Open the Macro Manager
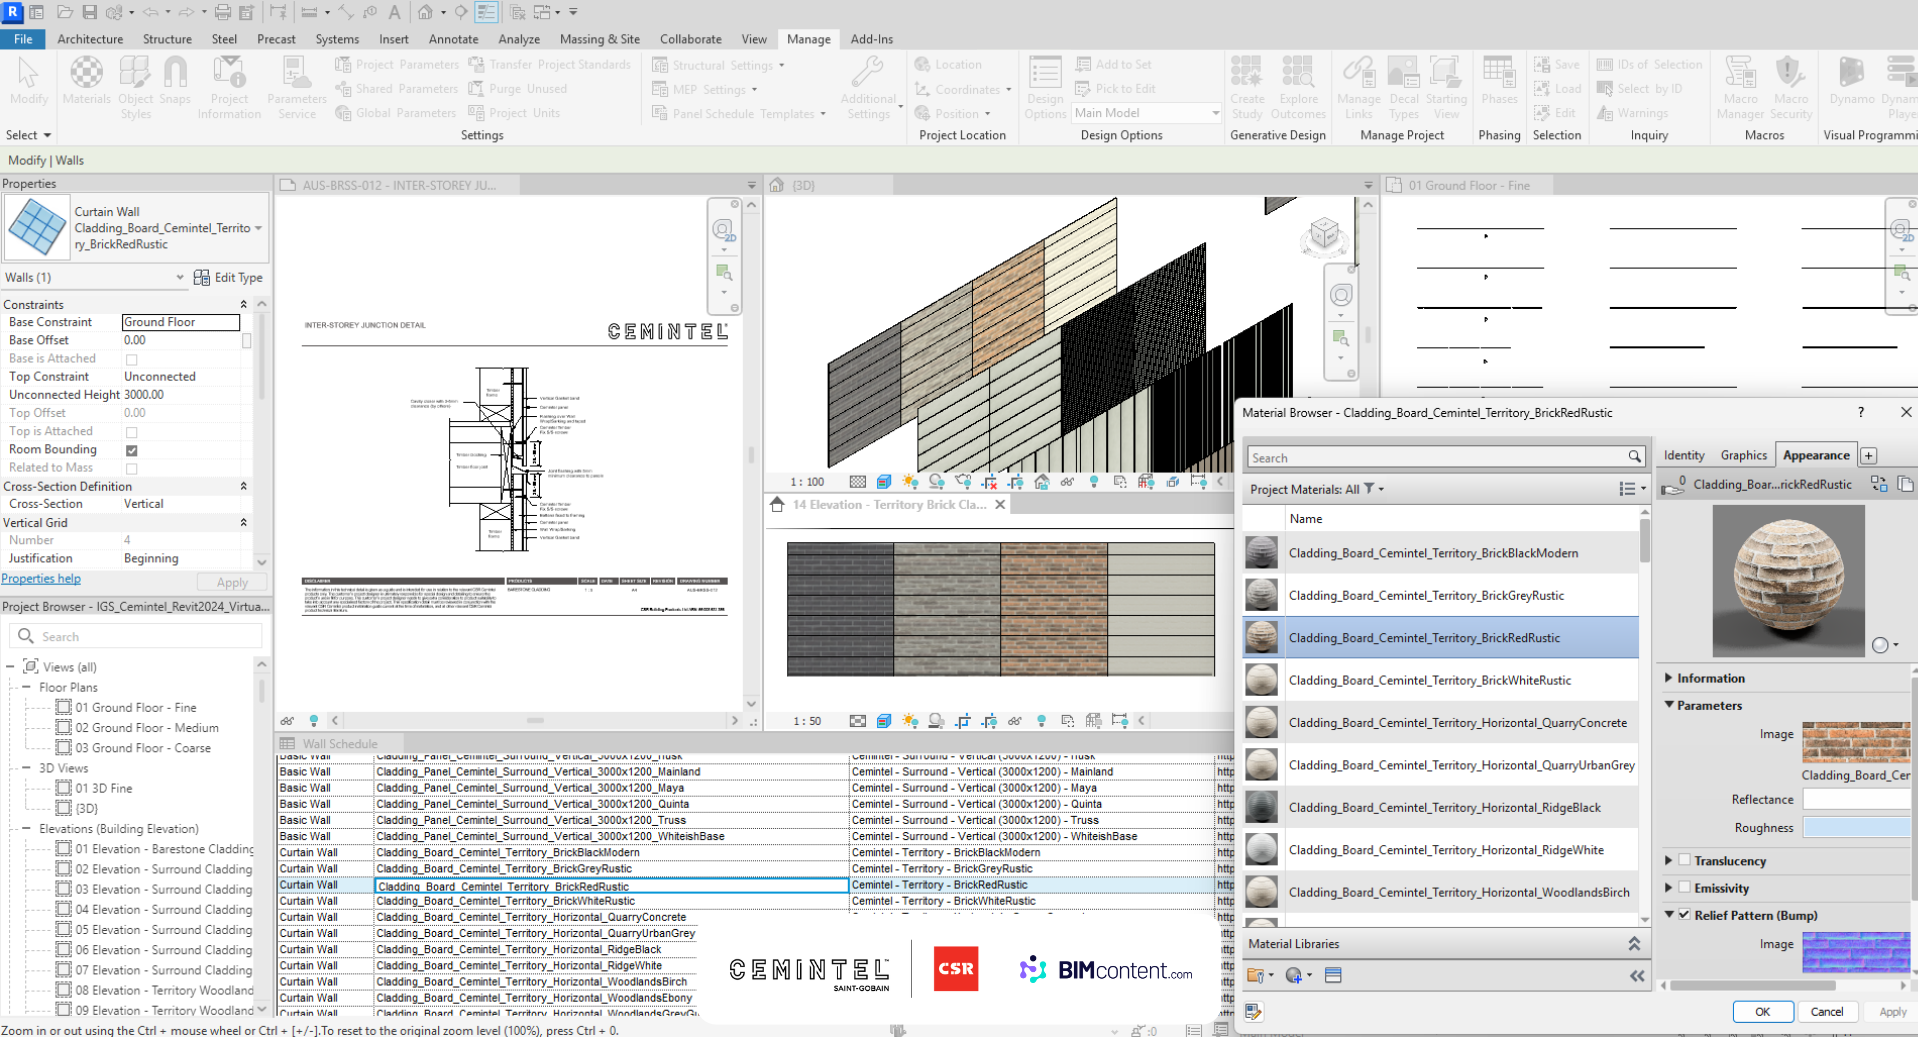This screenshot has width=1918, height=1037. pos(1740,85)
